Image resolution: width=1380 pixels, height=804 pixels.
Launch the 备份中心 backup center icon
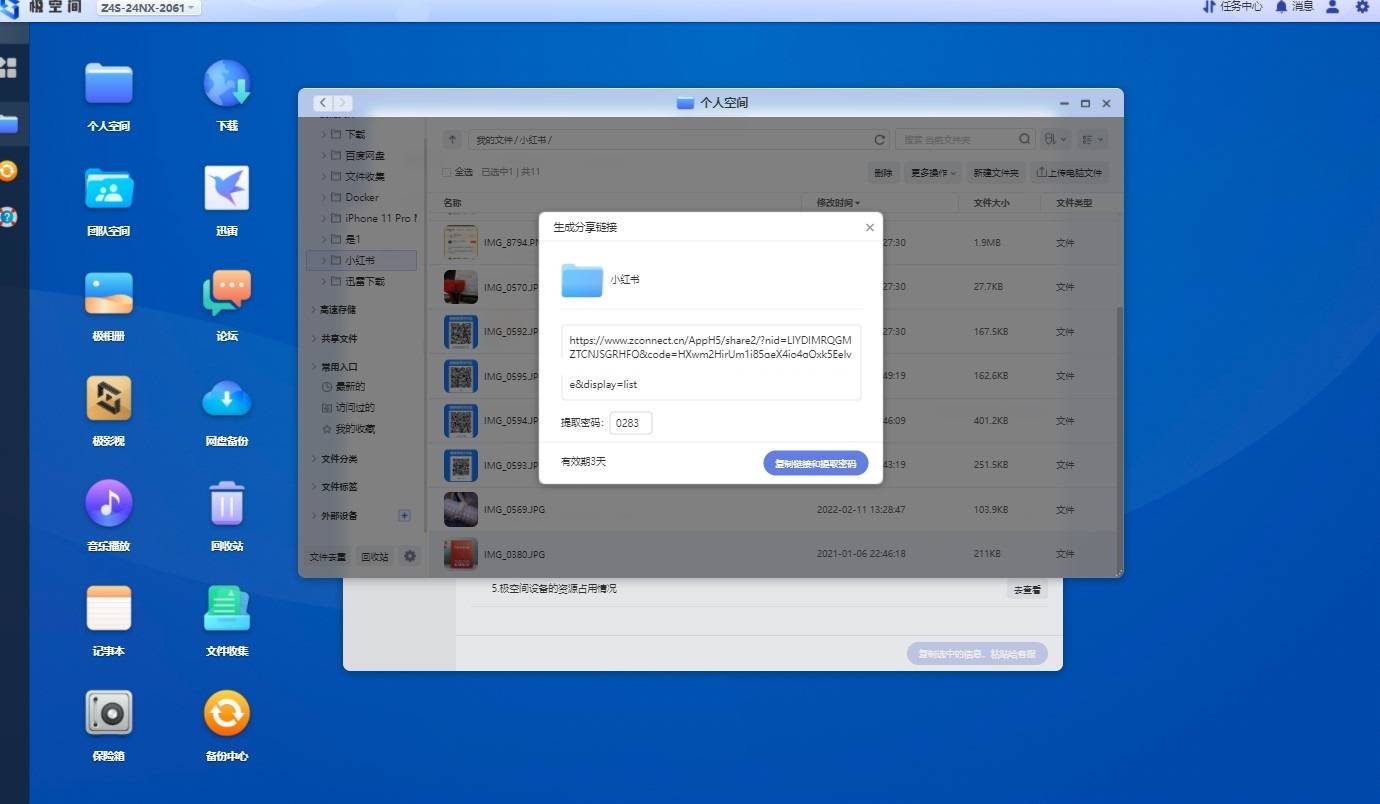(227, 714)
